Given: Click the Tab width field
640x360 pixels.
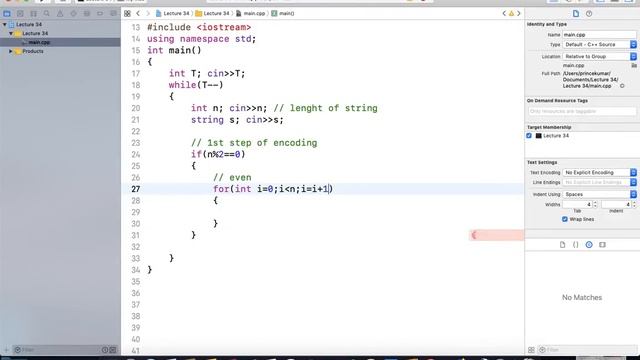Looking at the screenshot, I should click(x=577, y=204).
